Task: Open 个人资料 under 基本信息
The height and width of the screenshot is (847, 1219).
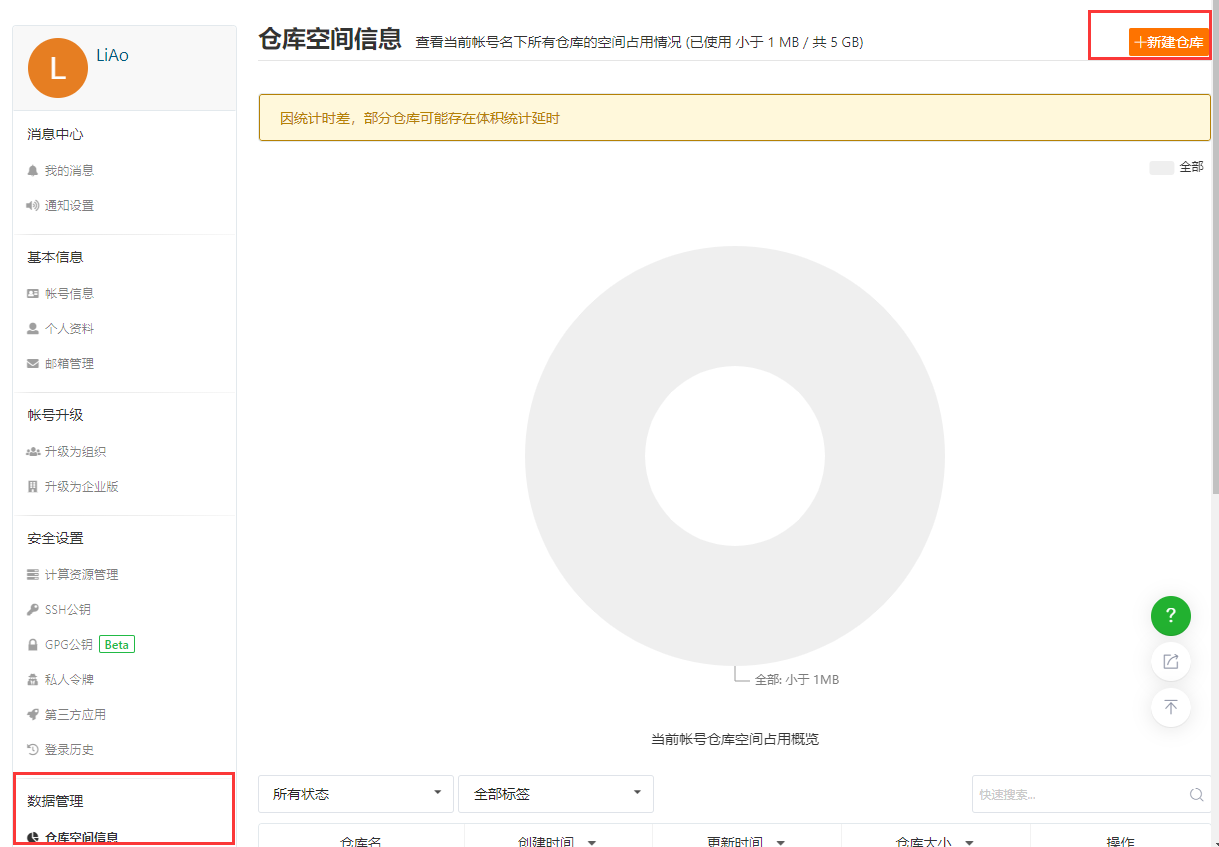Action: [70, 328]
